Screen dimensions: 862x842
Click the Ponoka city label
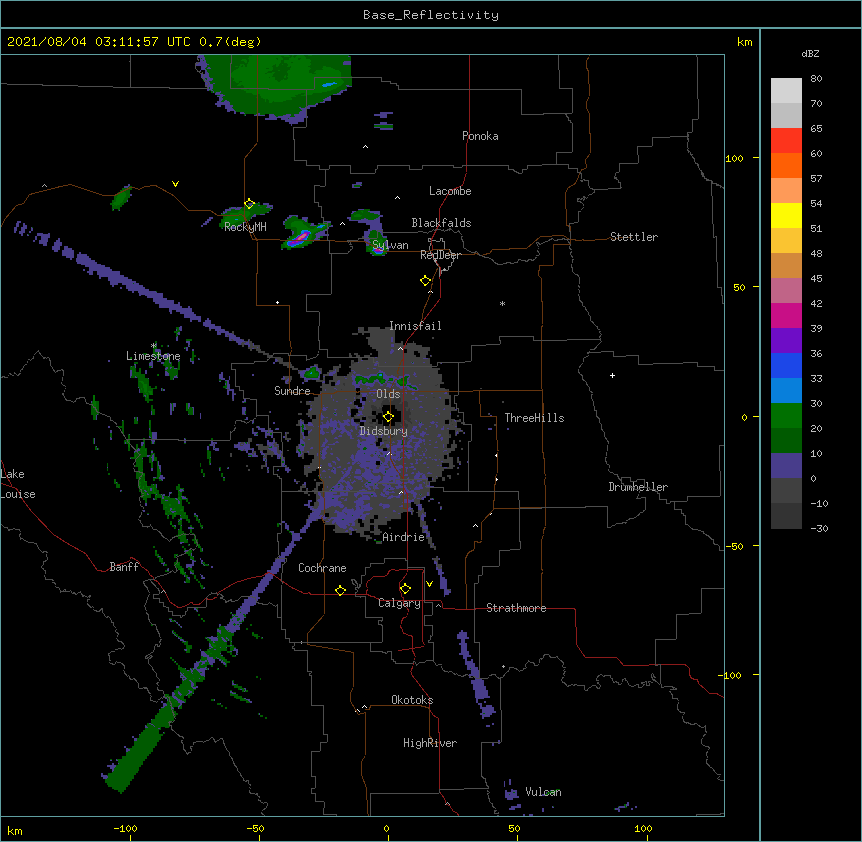point(480,136)
